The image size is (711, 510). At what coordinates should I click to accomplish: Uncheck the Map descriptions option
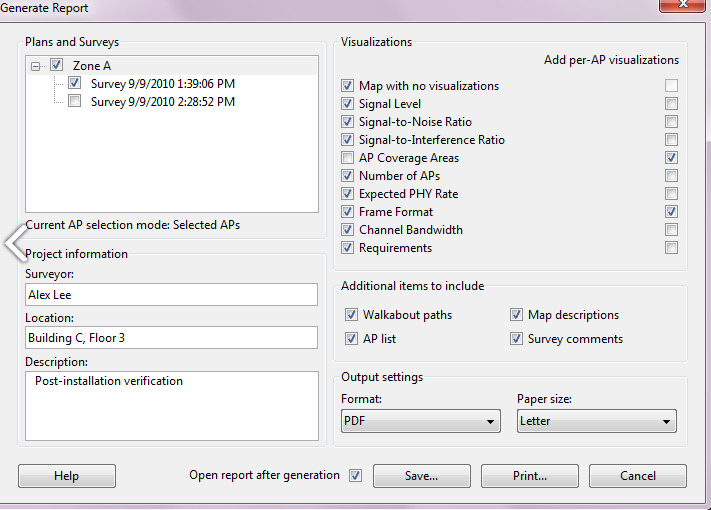pos(516,314)
